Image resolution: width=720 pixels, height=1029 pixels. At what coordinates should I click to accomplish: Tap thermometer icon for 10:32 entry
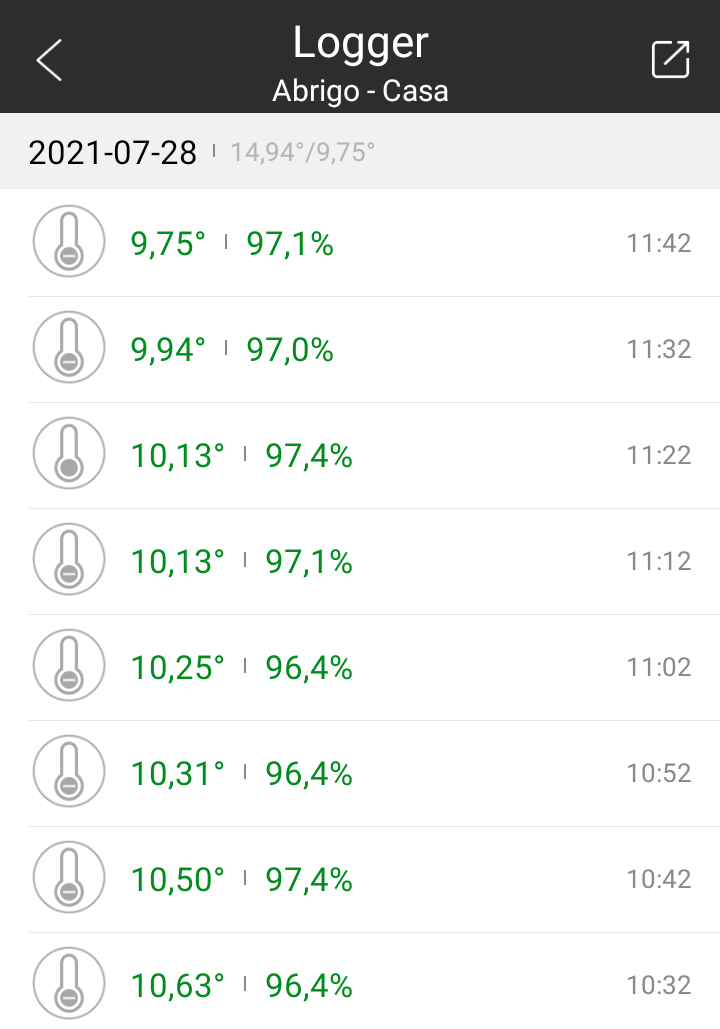point(69,983)
